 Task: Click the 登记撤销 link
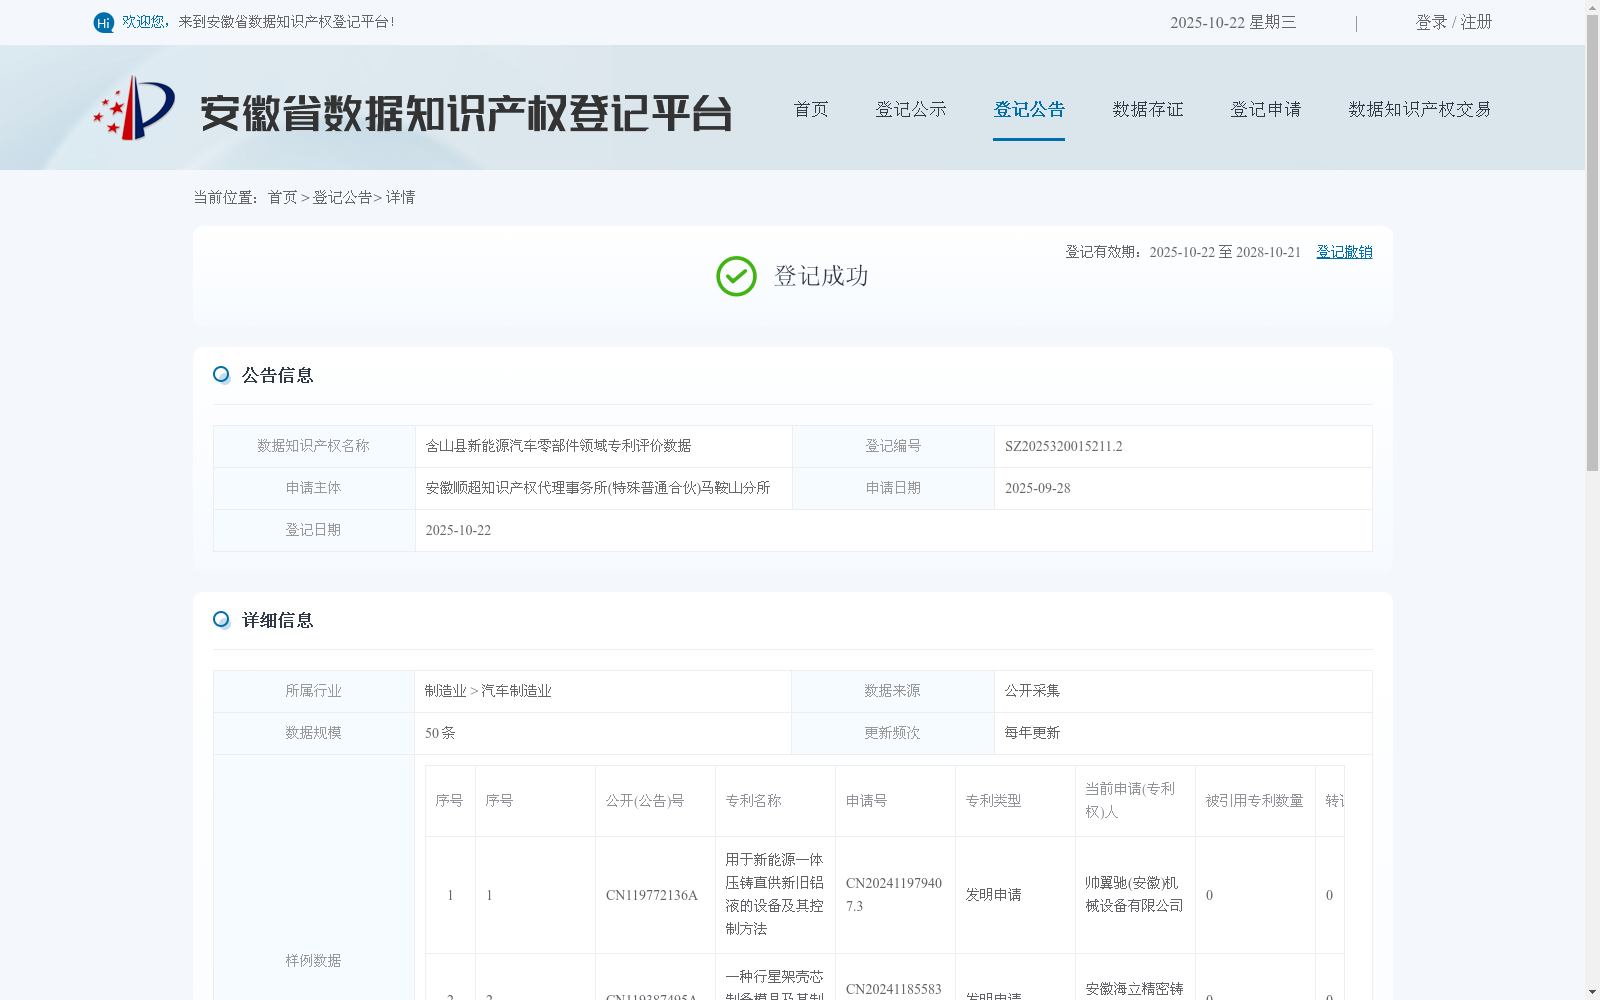point(1344,252)
